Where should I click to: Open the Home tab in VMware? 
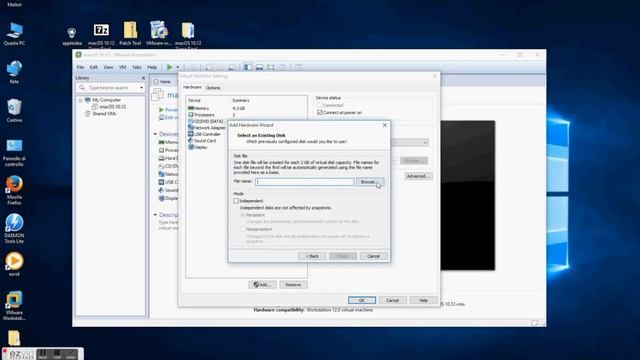pyautogui.click(x=162, y=82)
